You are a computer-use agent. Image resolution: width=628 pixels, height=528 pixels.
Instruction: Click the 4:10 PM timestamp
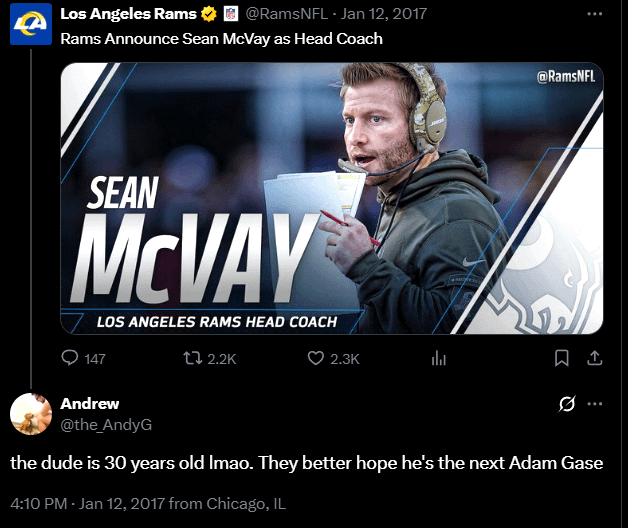[x=39, y=504]
